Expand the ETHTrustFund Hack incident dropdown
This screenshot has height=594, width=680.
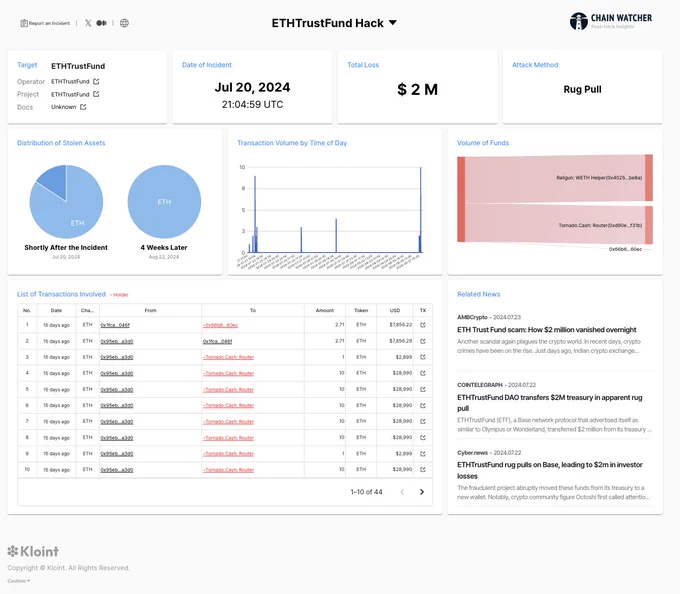(392, 23)
